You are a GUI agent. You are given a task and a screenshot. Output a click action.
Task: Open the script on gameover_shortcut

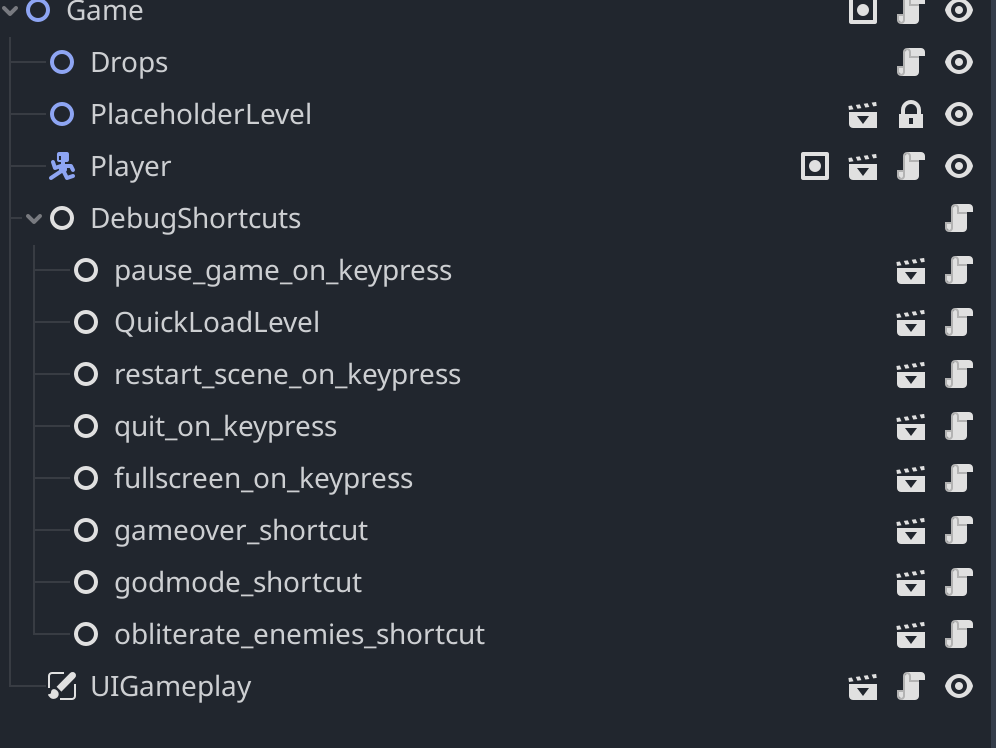pos(961,530)
